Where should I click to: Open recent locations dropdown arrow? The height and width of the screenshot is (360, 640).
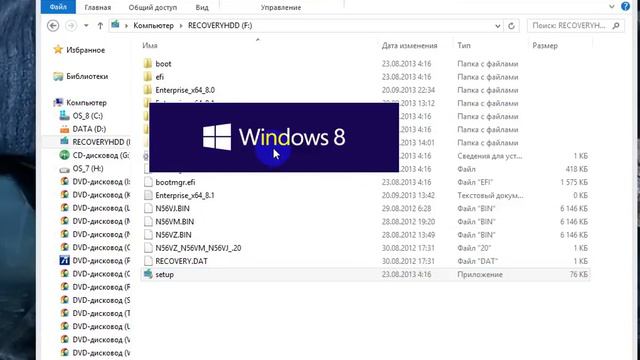click(86, 26)
